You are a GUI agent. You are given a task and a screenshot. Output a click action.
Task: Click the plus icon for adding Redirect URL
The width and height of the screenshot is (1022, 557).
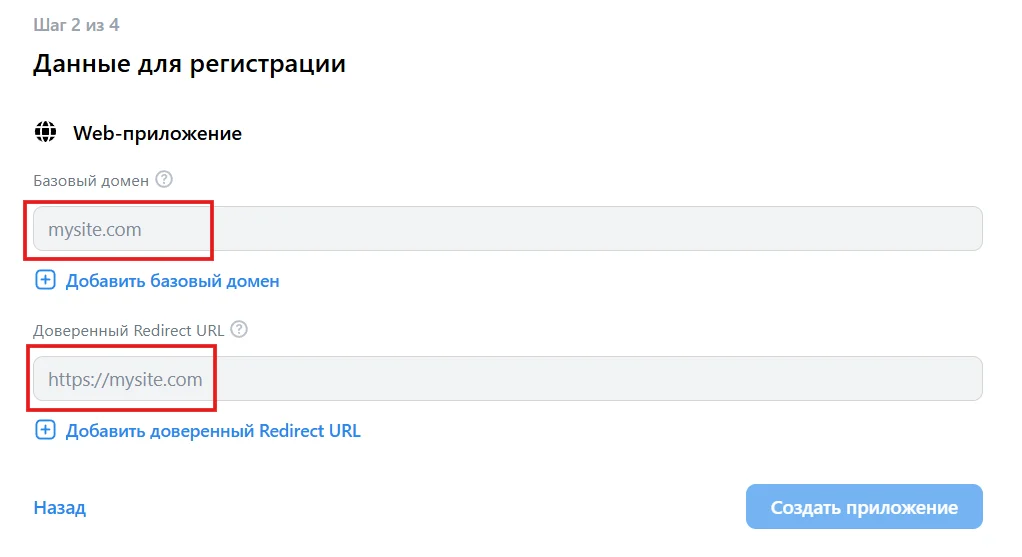45,431
